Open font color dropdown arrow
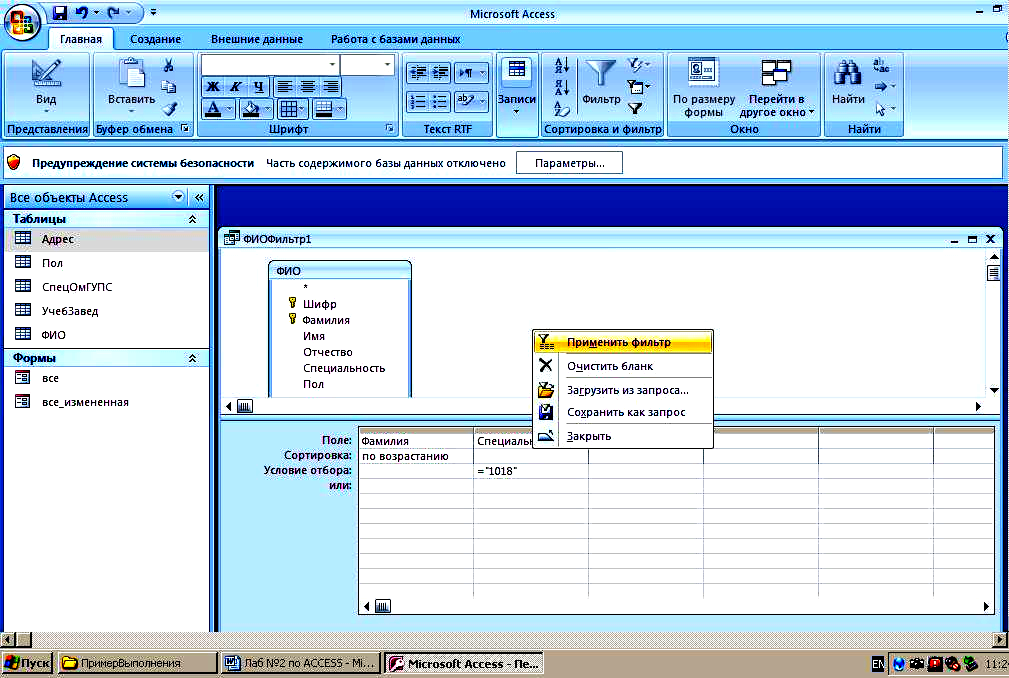 point(229,109)
